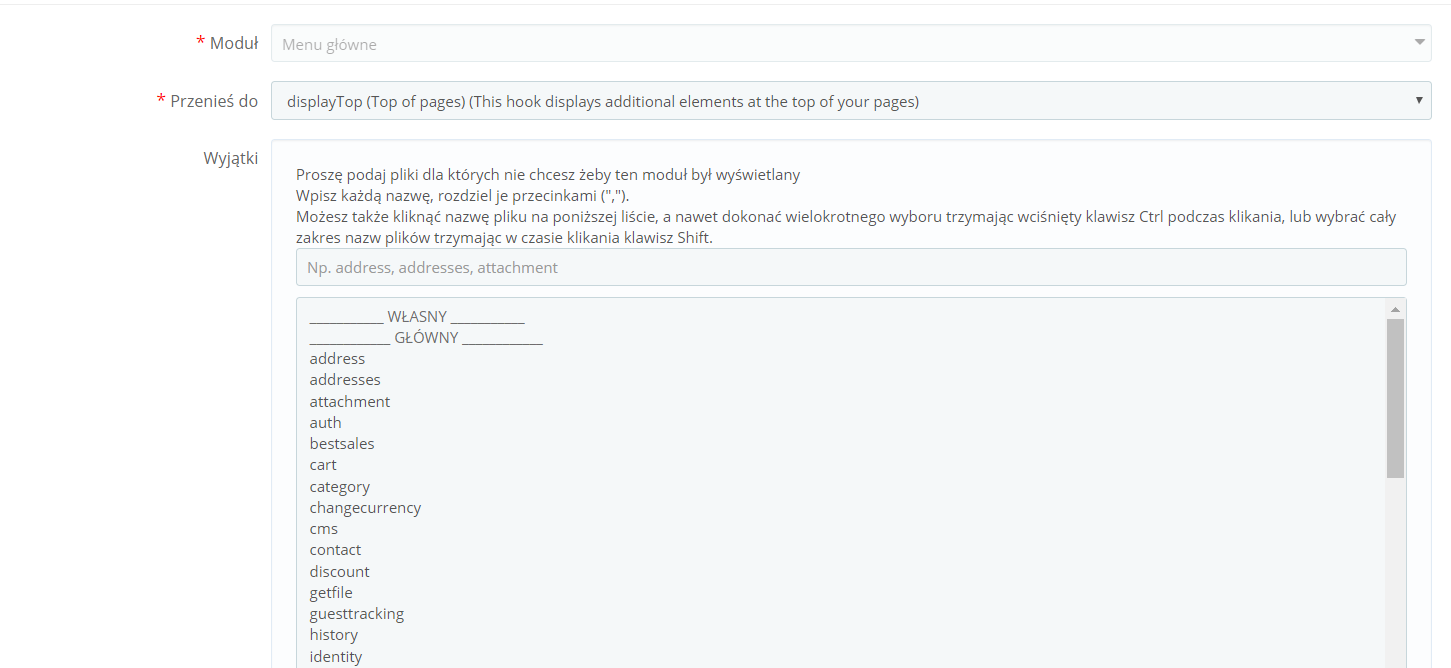Expand the Przenieś do hook dropdown
The width and height of the screenshot is (1451, 668).
click(x=850, y=101)
